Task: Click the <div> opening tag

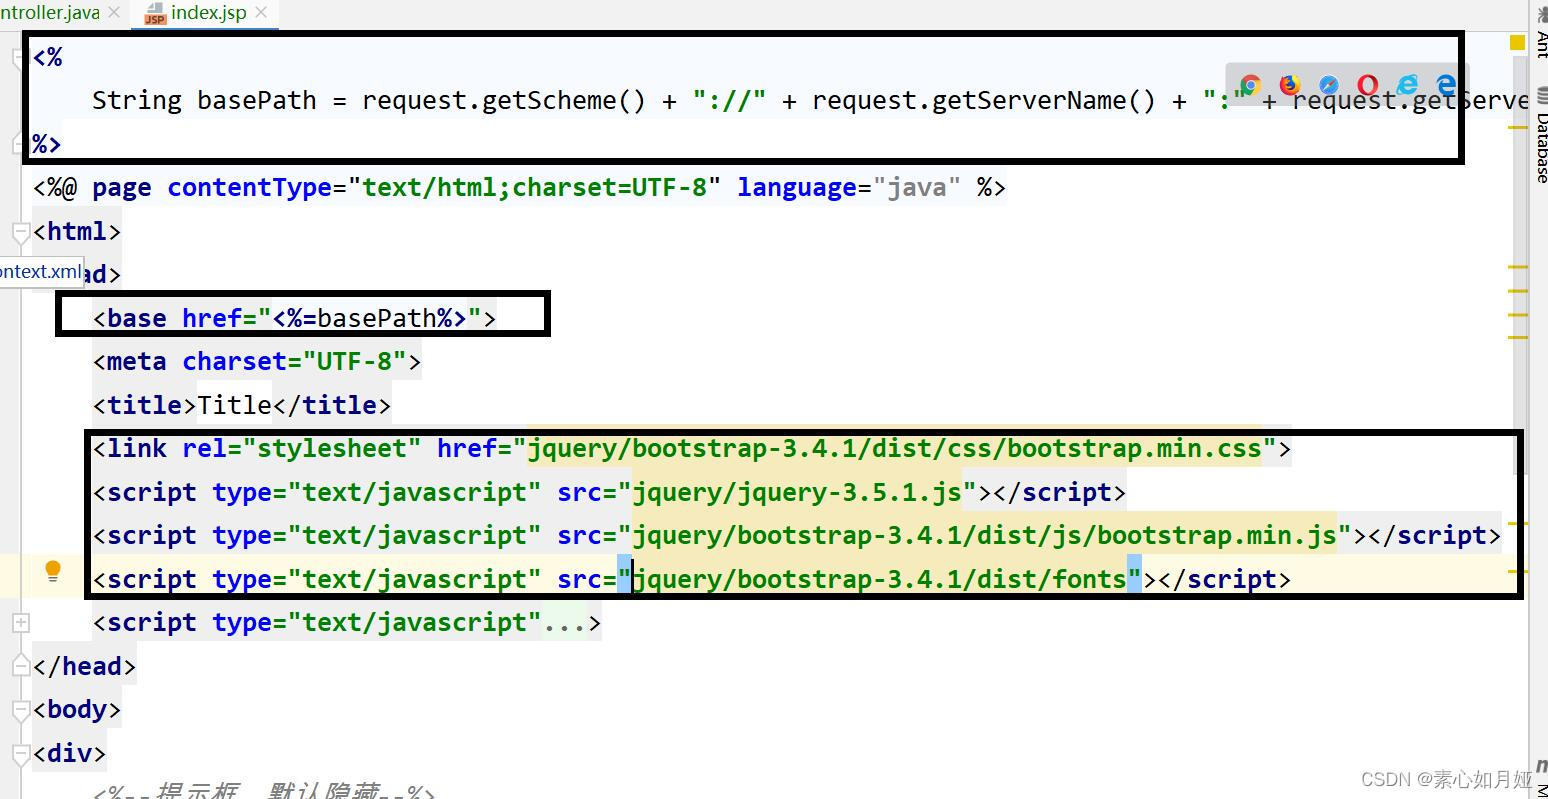Action: coord(69,753)
